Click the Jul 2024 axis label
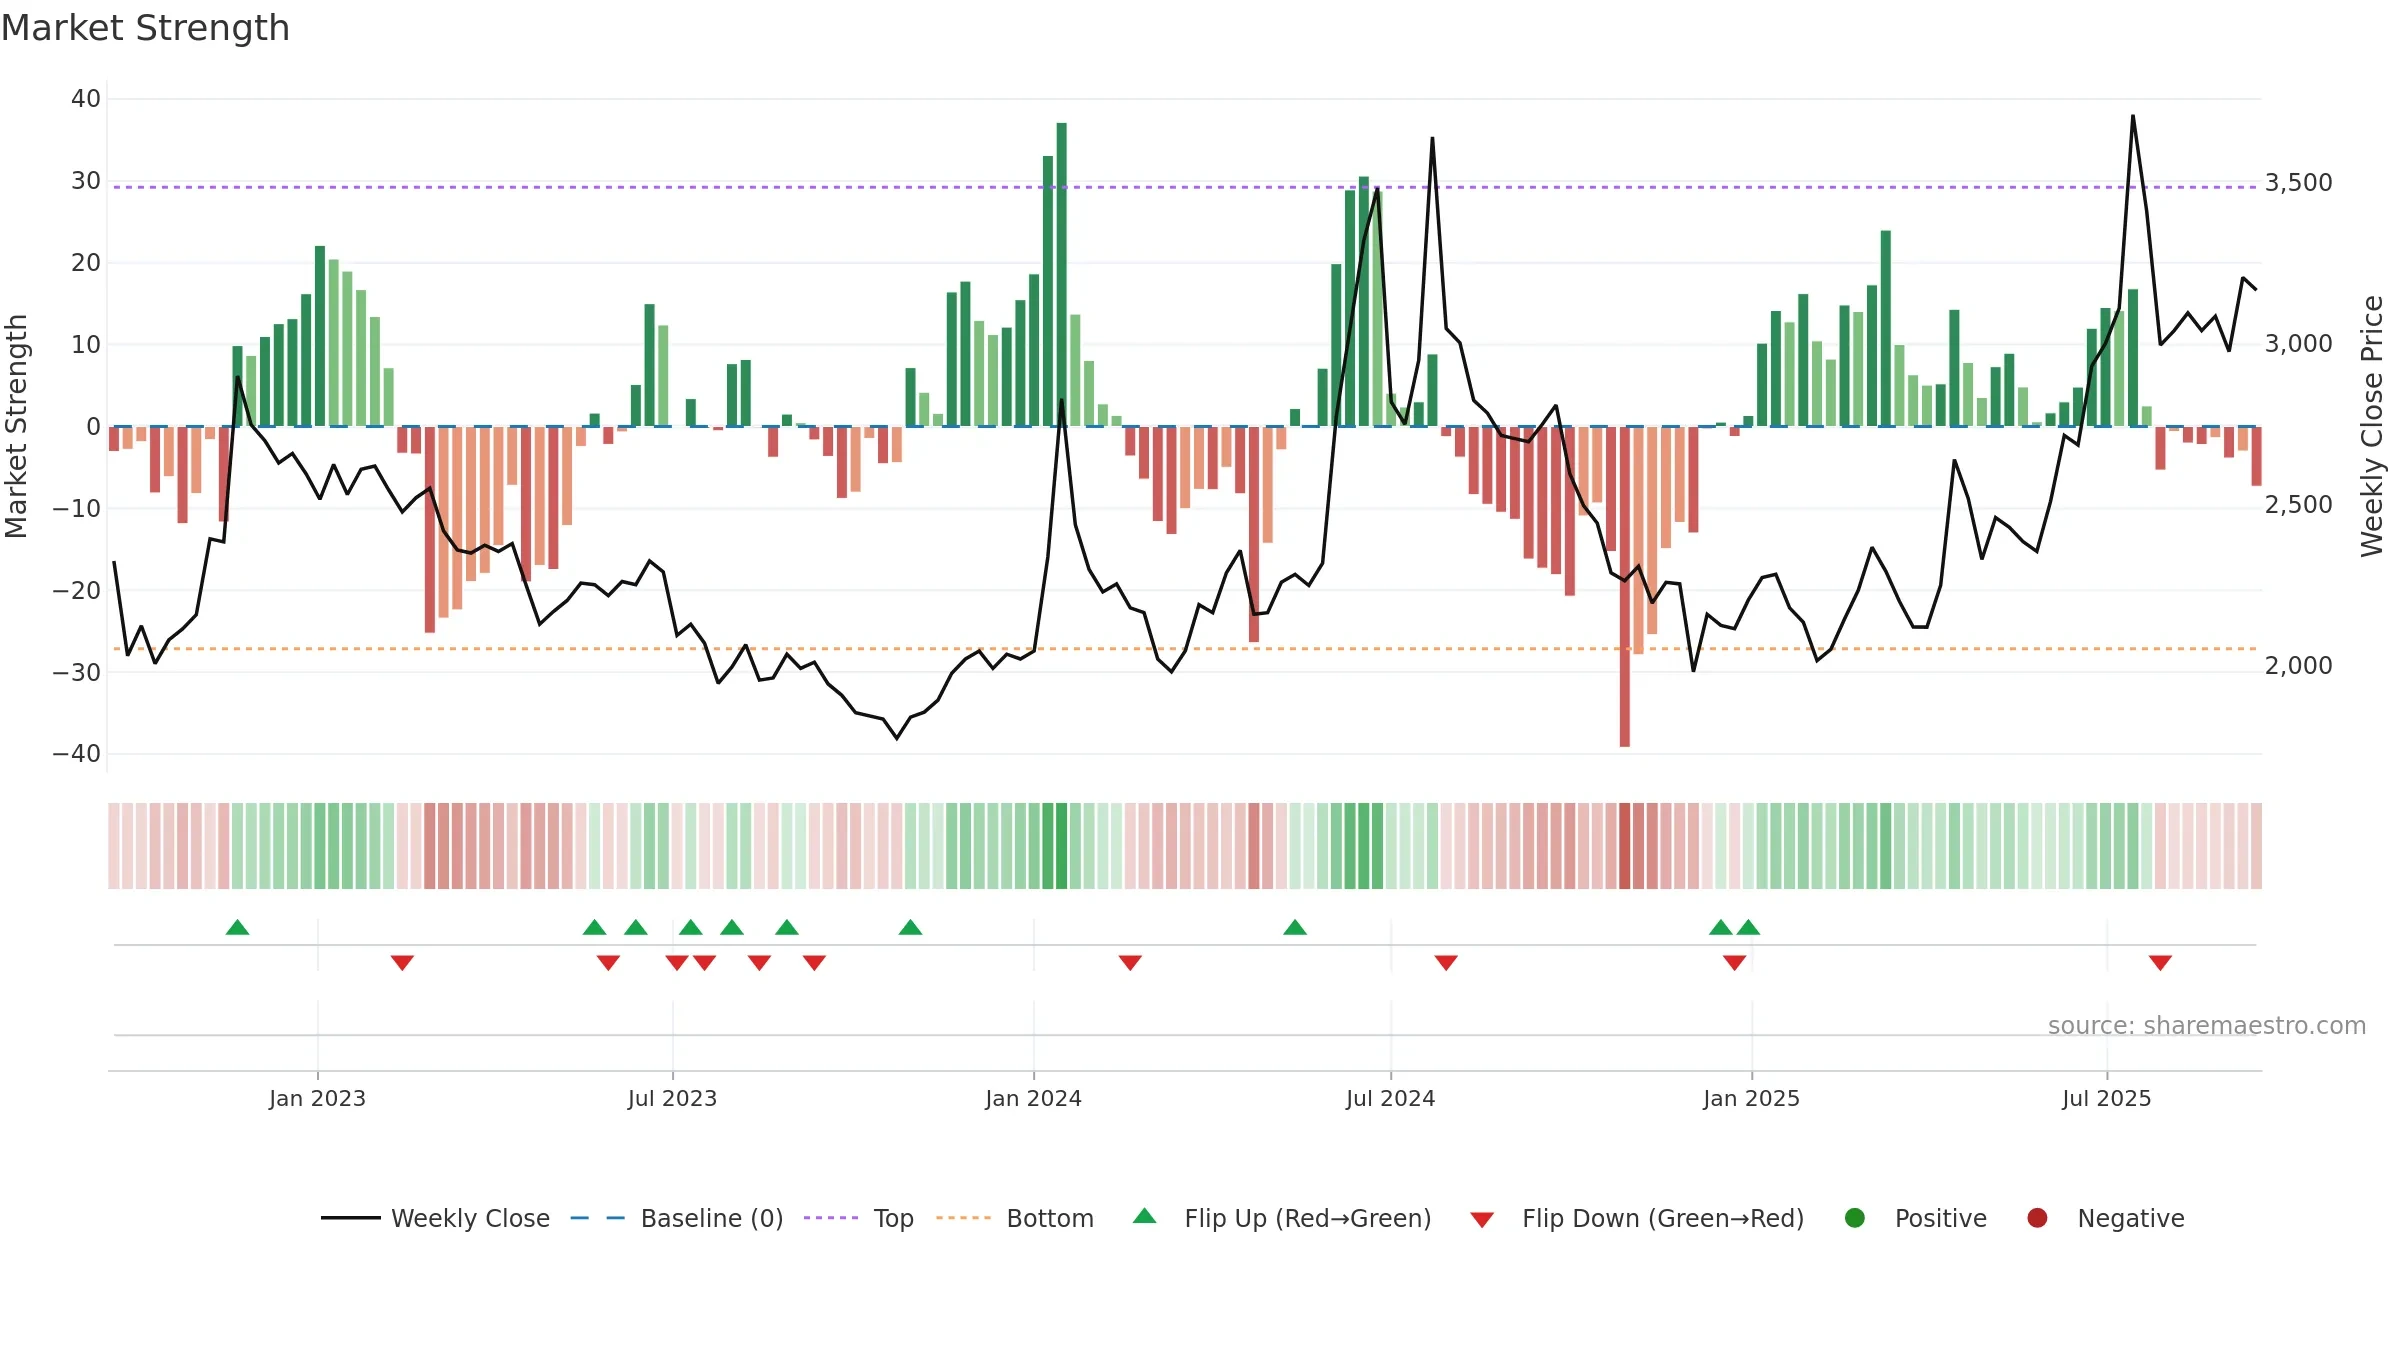Viewport: 2400px width, 1350px height. pyautogui.click(x=1390, y=1098)
